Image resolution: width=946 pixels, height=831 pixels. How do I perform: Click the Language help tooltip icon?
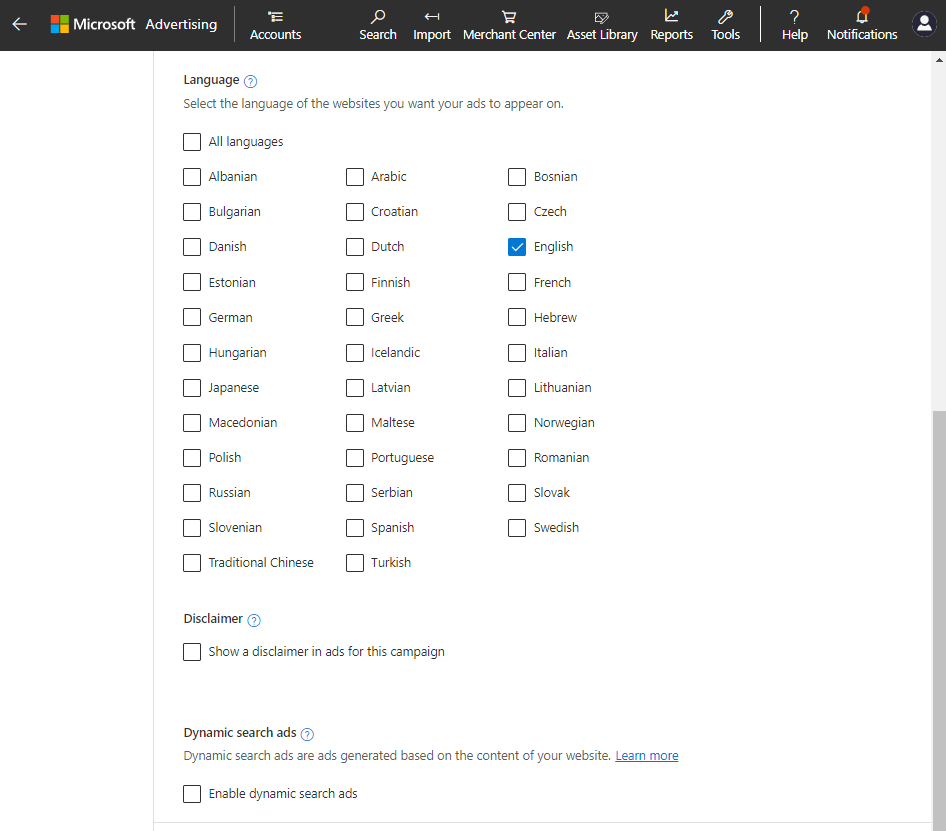tap(251, 81)
